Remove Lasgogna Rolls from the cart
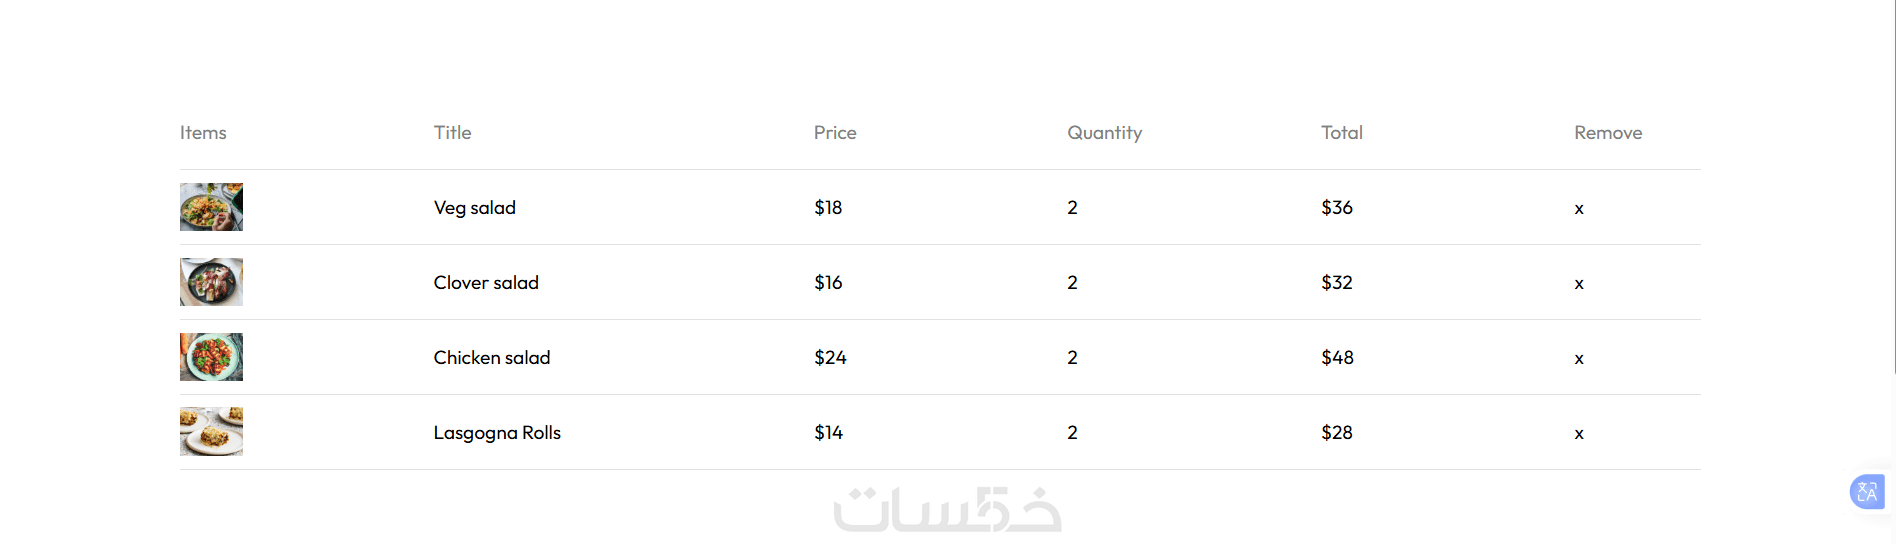Viewport: 1896px width, 544px height. click(1579, 434)
